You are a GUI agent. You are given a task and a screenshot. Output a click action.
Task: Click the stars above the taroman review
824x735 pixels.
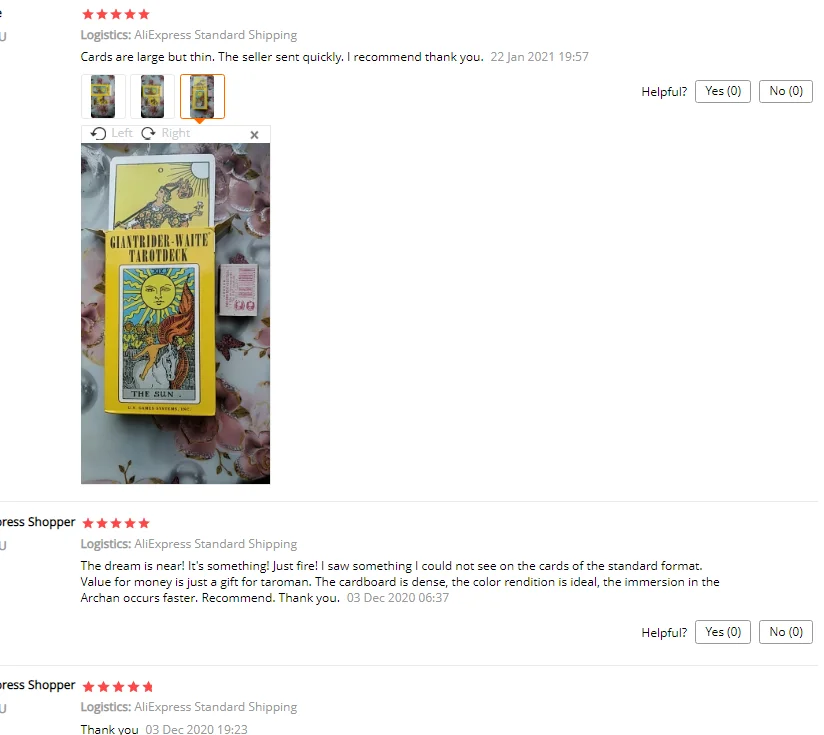(116, 523)
